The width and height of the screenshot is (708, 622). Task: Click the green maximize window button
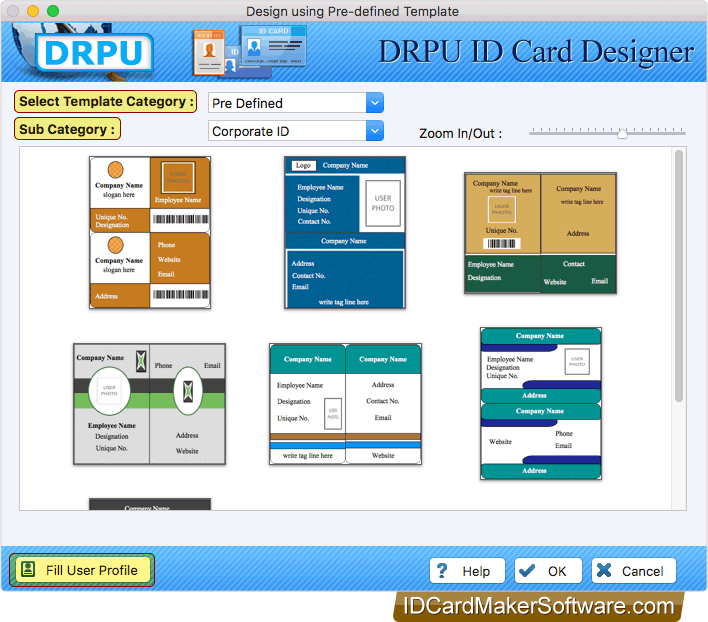point(53,11)
